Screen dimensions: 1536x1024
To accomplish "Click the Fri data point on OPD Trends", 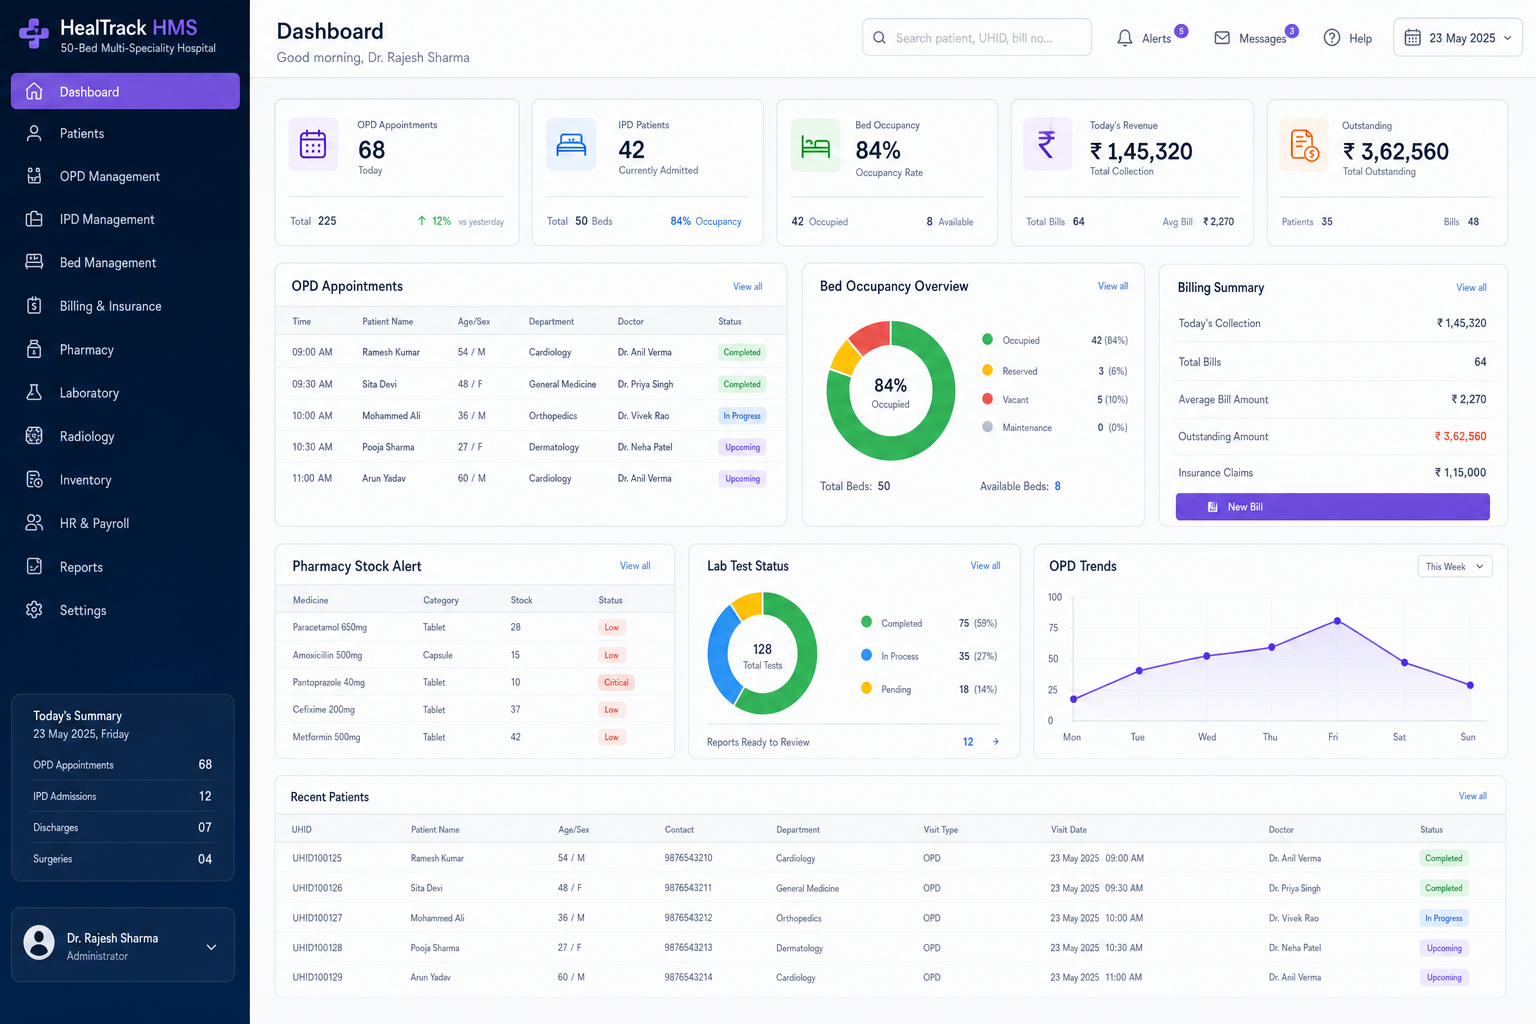I will (1337, 622).
